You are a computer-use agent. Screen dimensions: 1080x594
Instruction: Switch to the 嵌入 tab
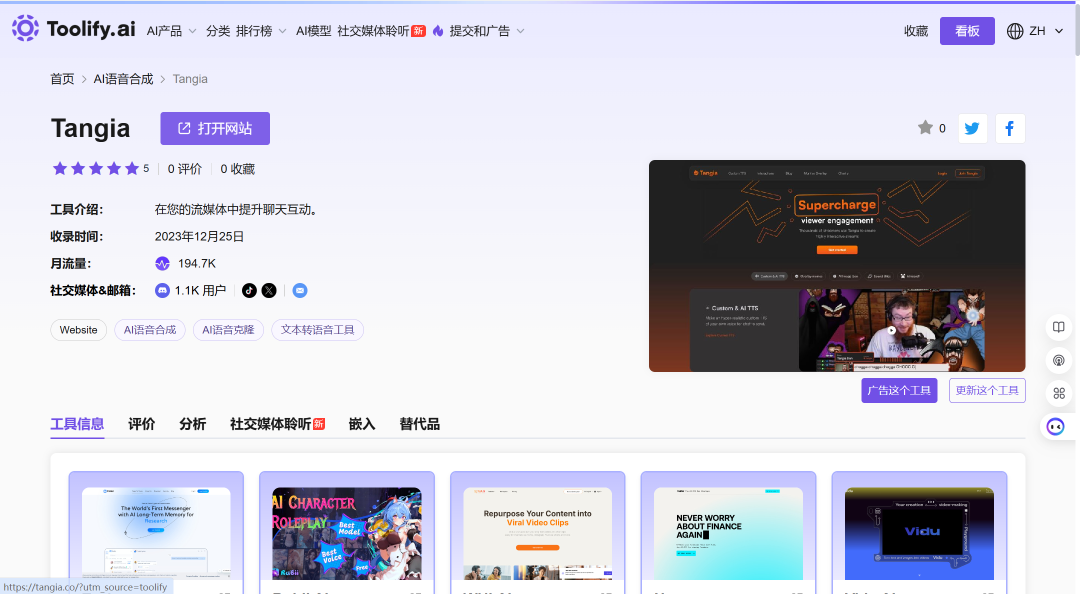(362, 424)
